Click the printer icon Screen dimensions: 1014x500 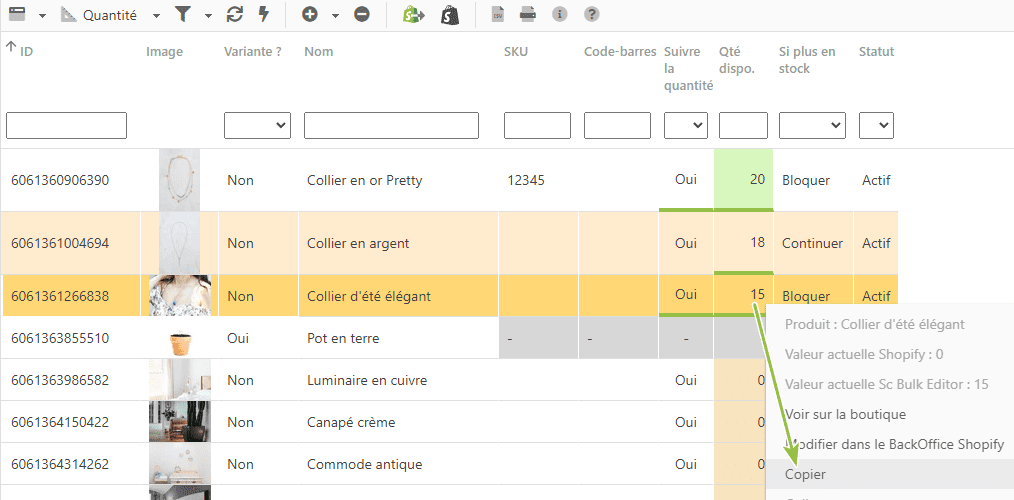(x=528, y=14)
